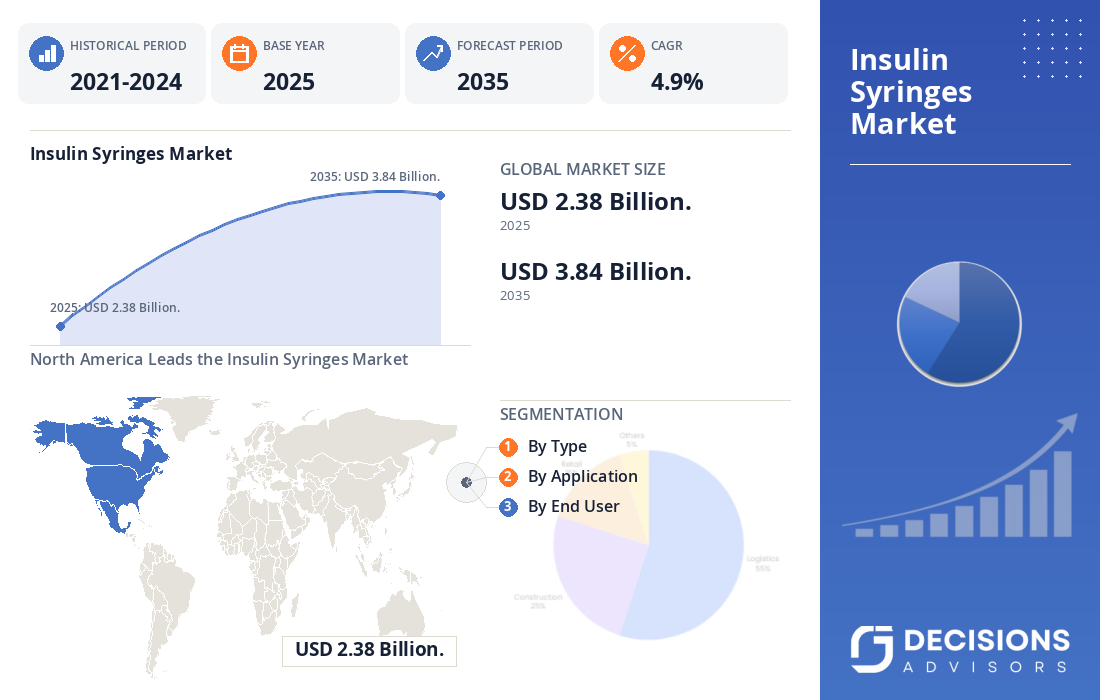Click the Base Year calendar icon
1100x700 pixels.
[239, 54]
